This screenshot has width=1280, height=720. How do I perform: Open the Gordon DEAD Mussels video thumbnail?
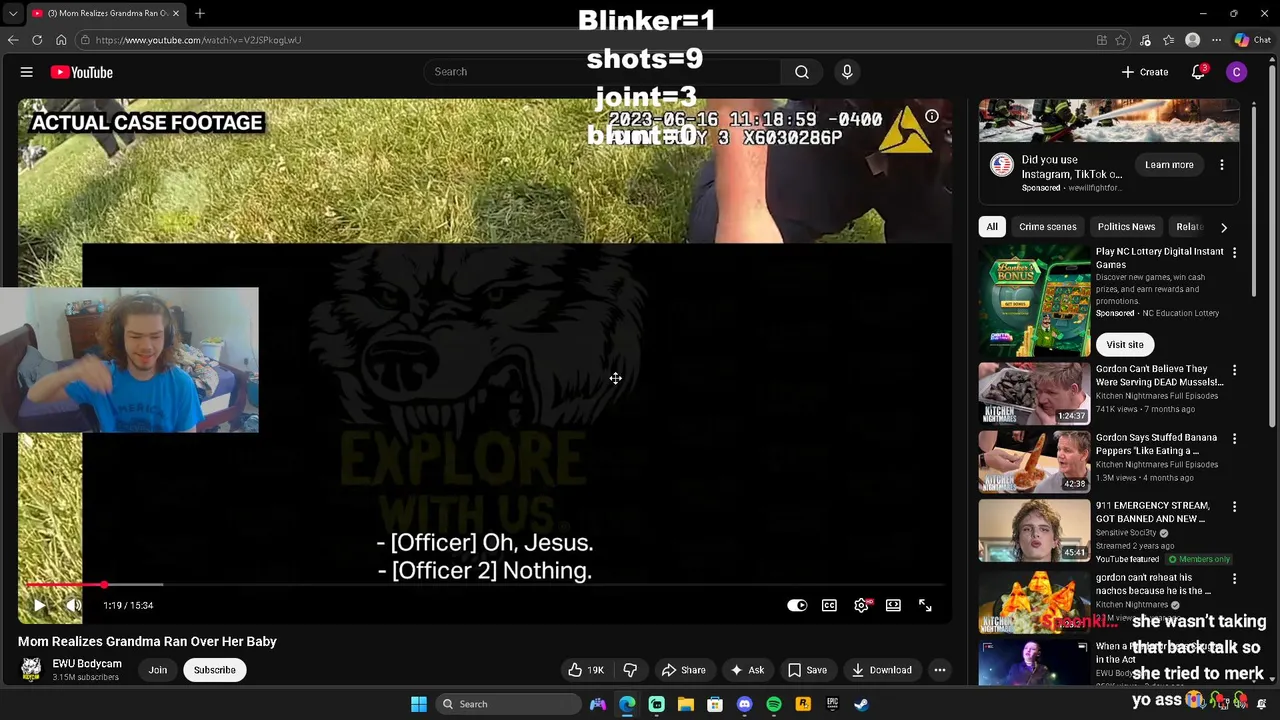1034,394
